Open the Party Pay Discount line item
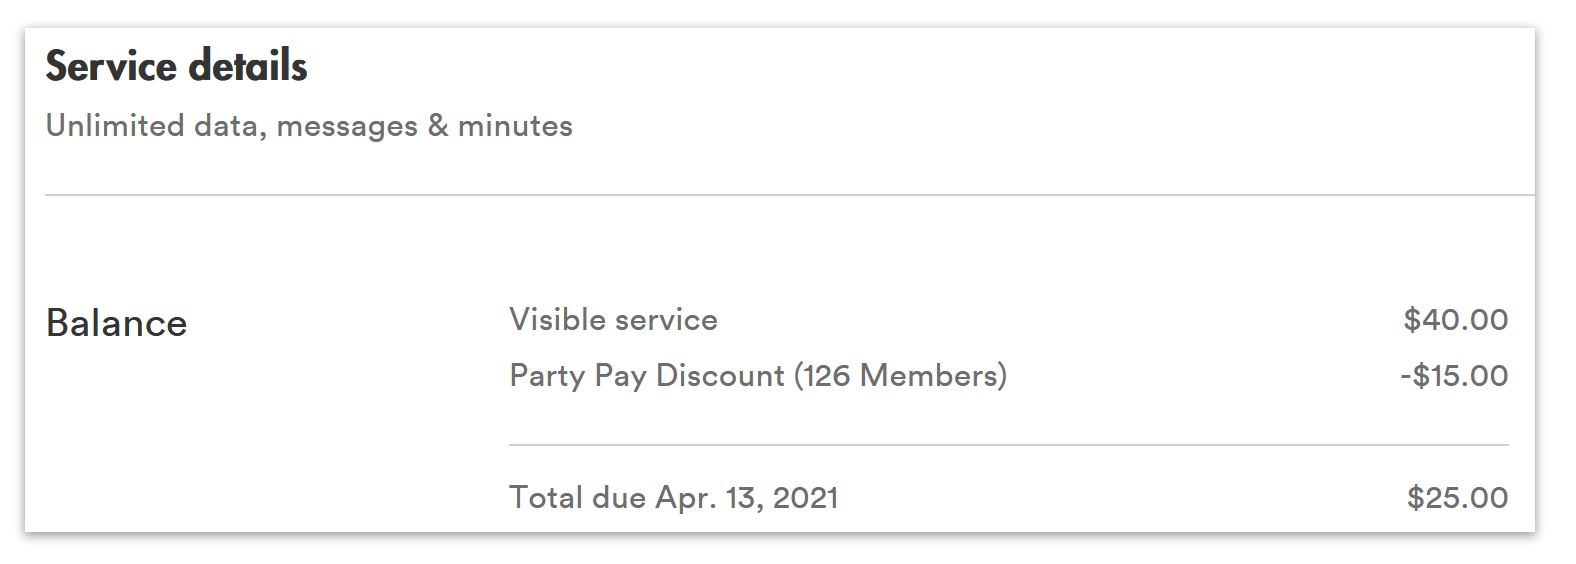Viewport: 1576px width, 564px height. 758,375
